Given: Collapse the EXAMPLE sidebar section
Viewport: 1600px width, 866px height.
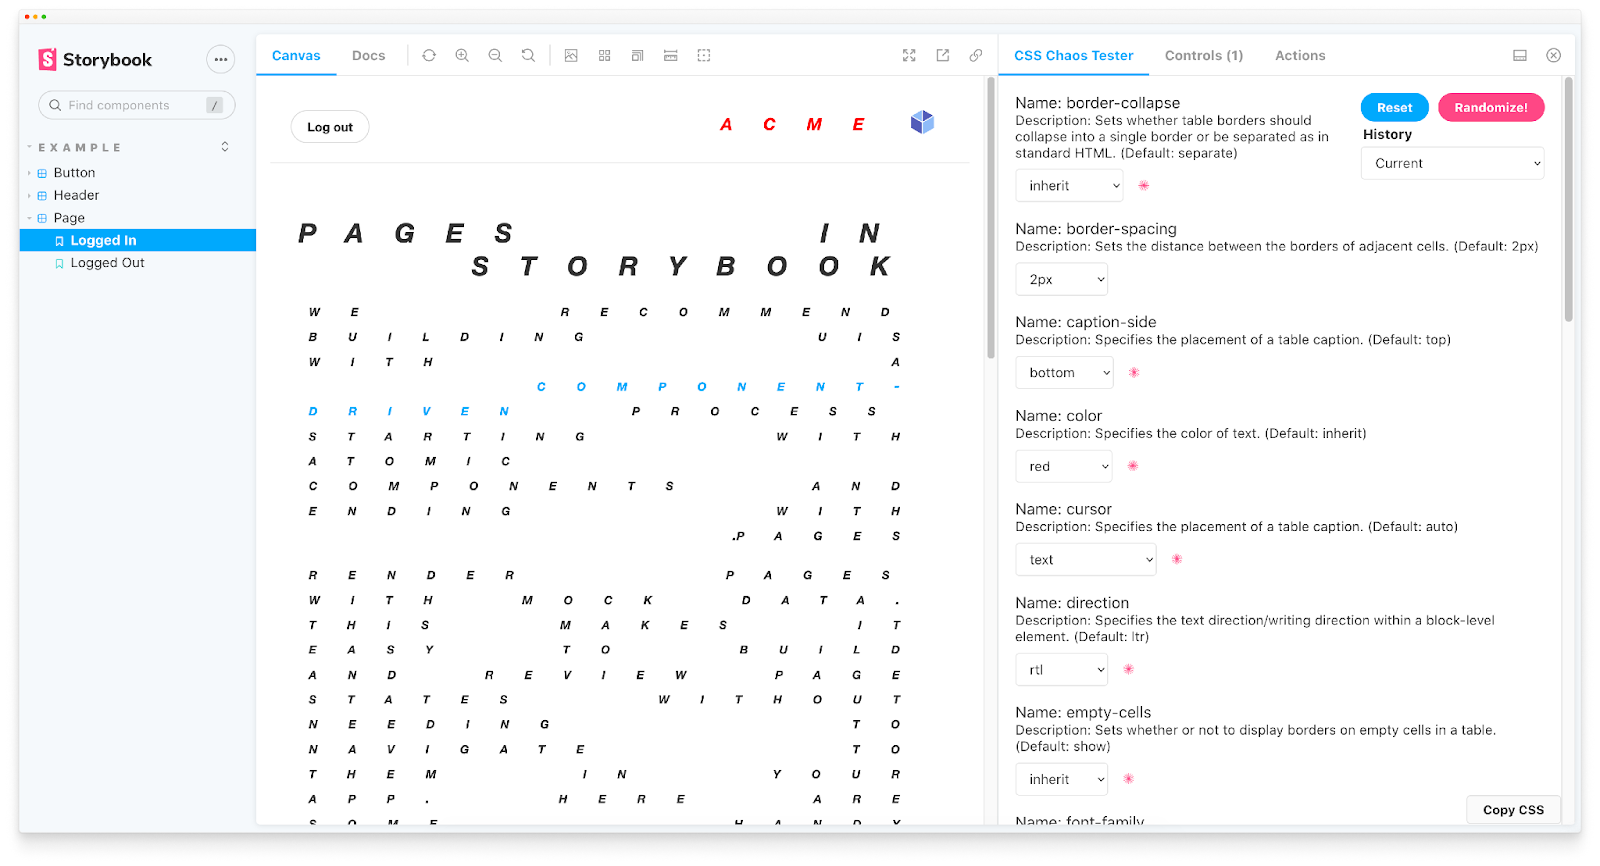Looking at the screenshot, I should (x=78, y=147).
